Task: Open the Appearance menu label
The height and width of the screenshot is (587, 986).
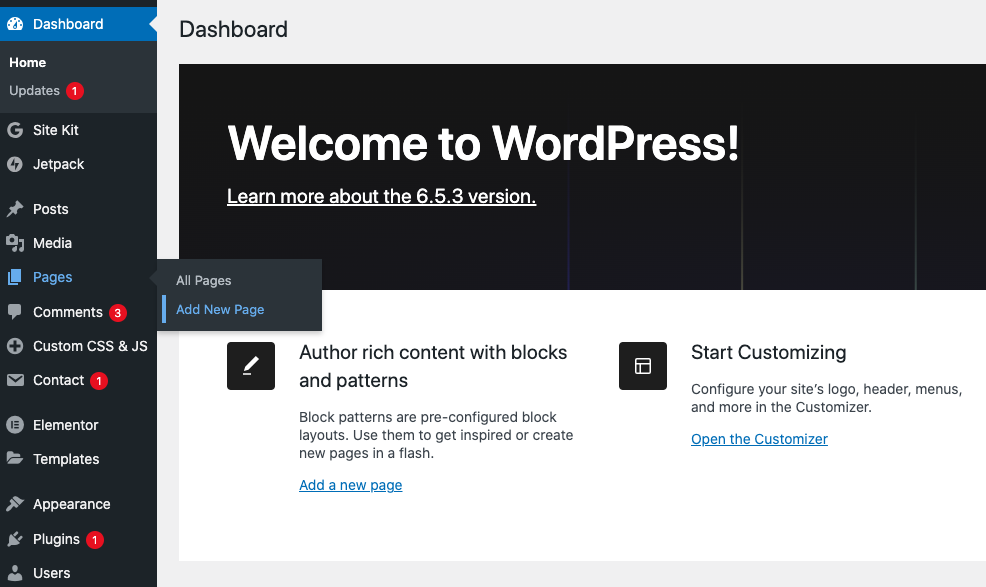Action: coord(72,504)
